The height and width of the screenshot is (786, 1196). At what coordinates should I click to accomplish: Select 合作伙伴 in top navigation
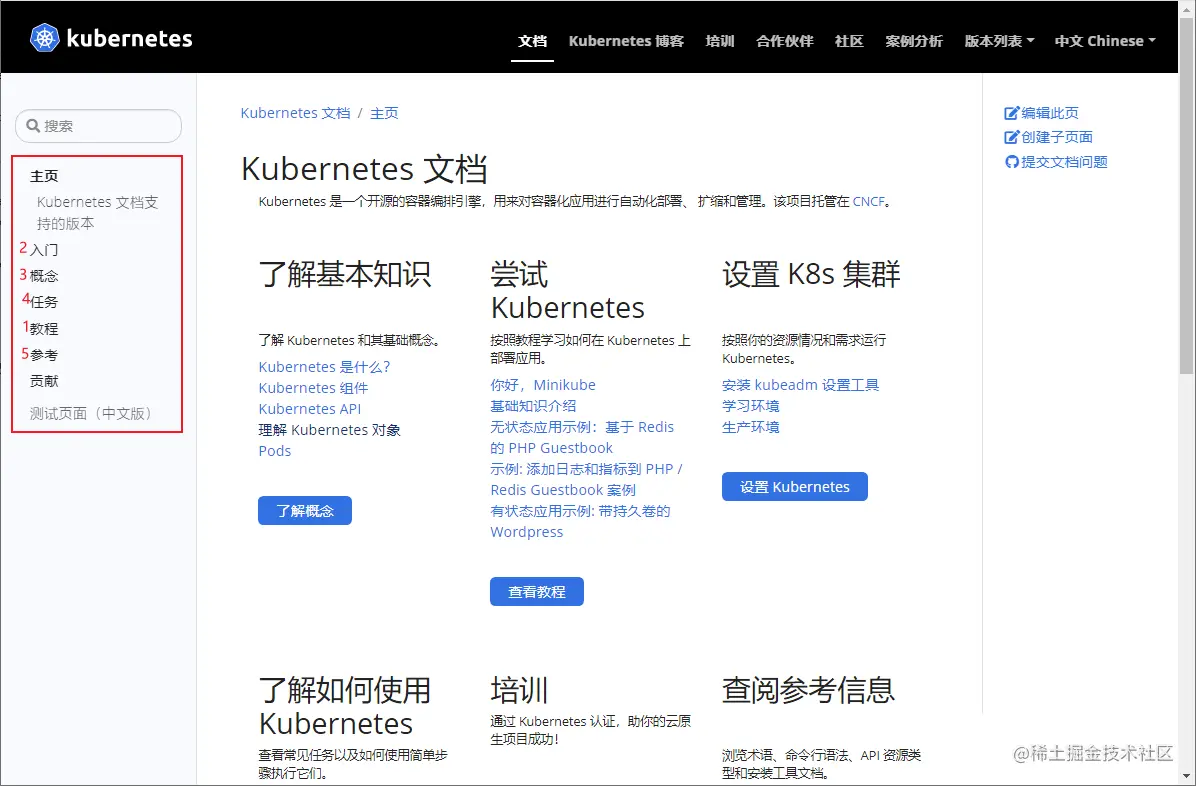pos(785,41)
